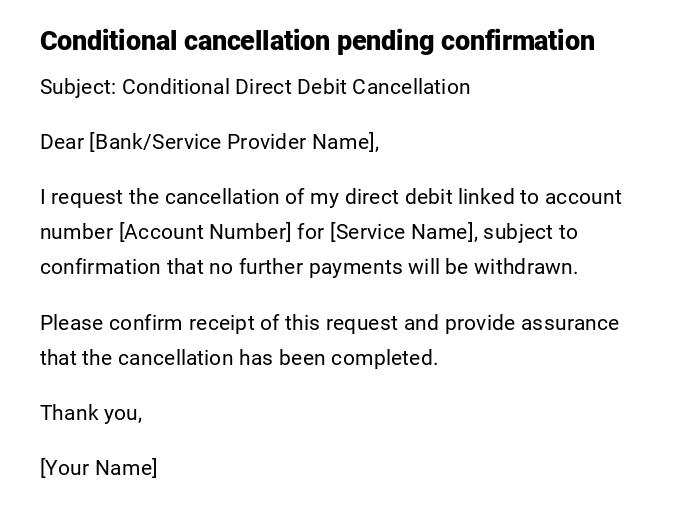Image resolution: width=700 pixels, height=530 pixels.
Task: Click the "Thank you," closing line
Action: coord(91,412)
